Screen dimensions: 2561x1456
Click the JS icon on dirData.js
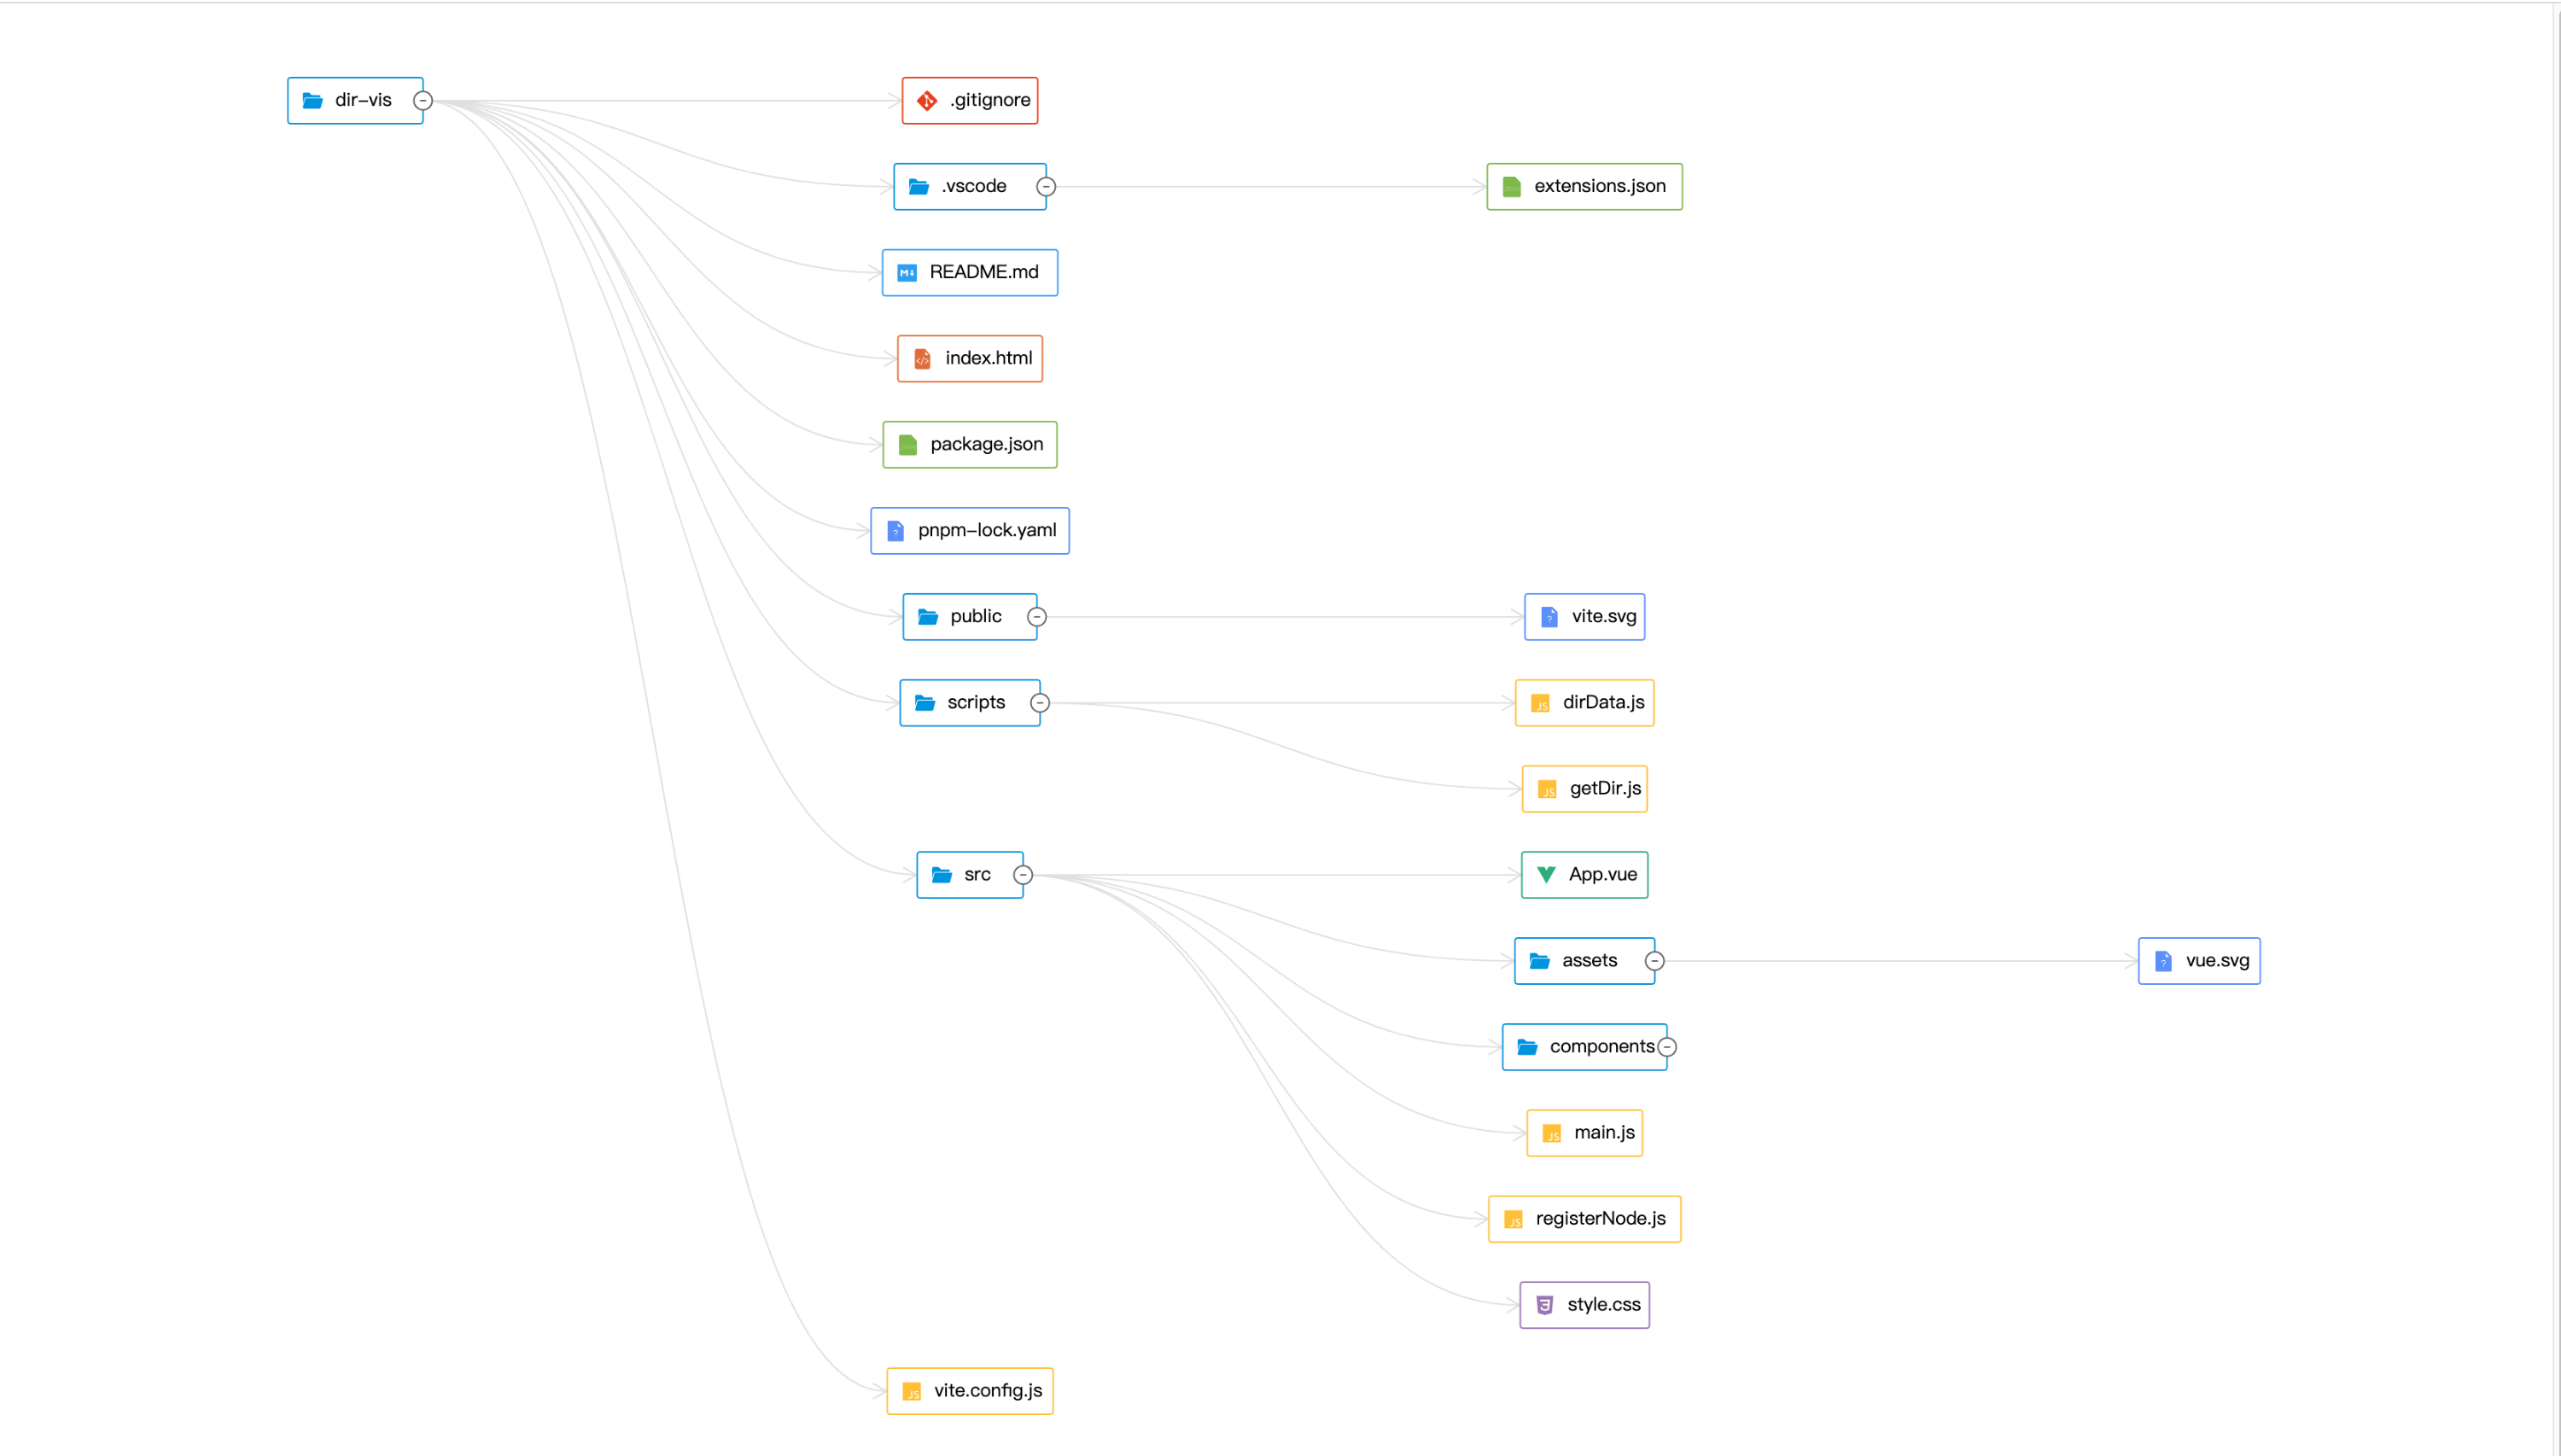pos(1541,704)
